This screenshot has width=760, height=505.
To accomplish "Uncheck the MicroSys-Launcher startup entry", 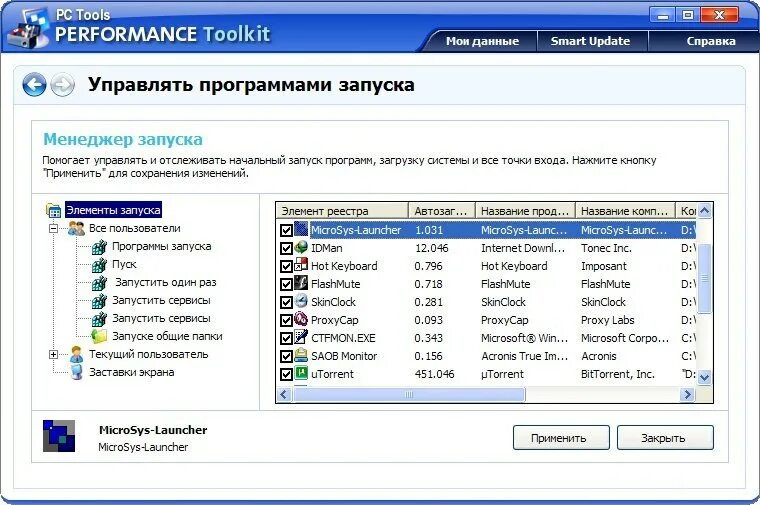I will pyautogui.click(x=286, y=230).
